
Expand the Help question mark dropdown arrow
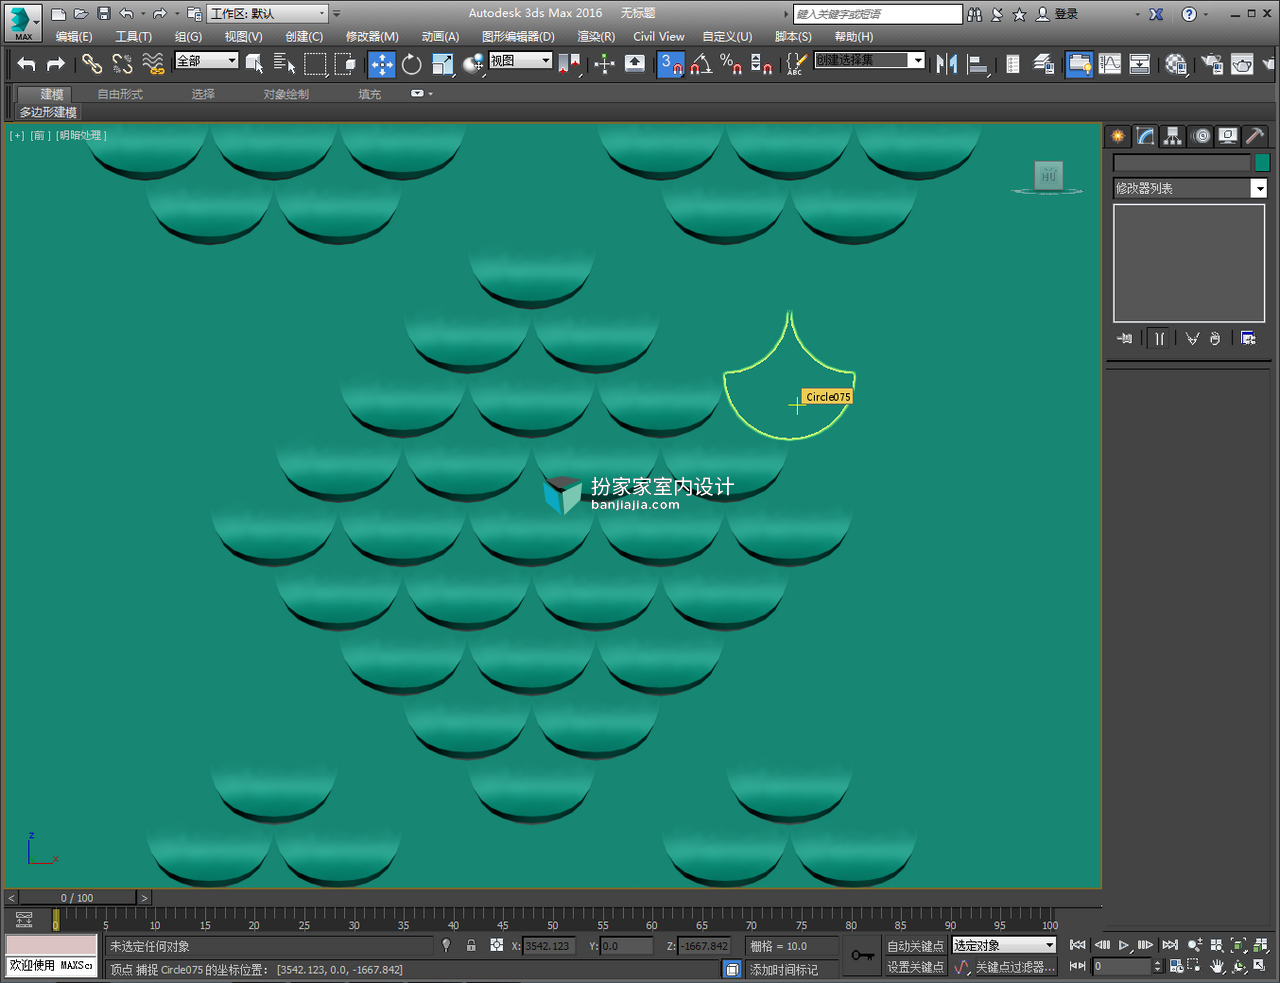[x=1206, y=14]
